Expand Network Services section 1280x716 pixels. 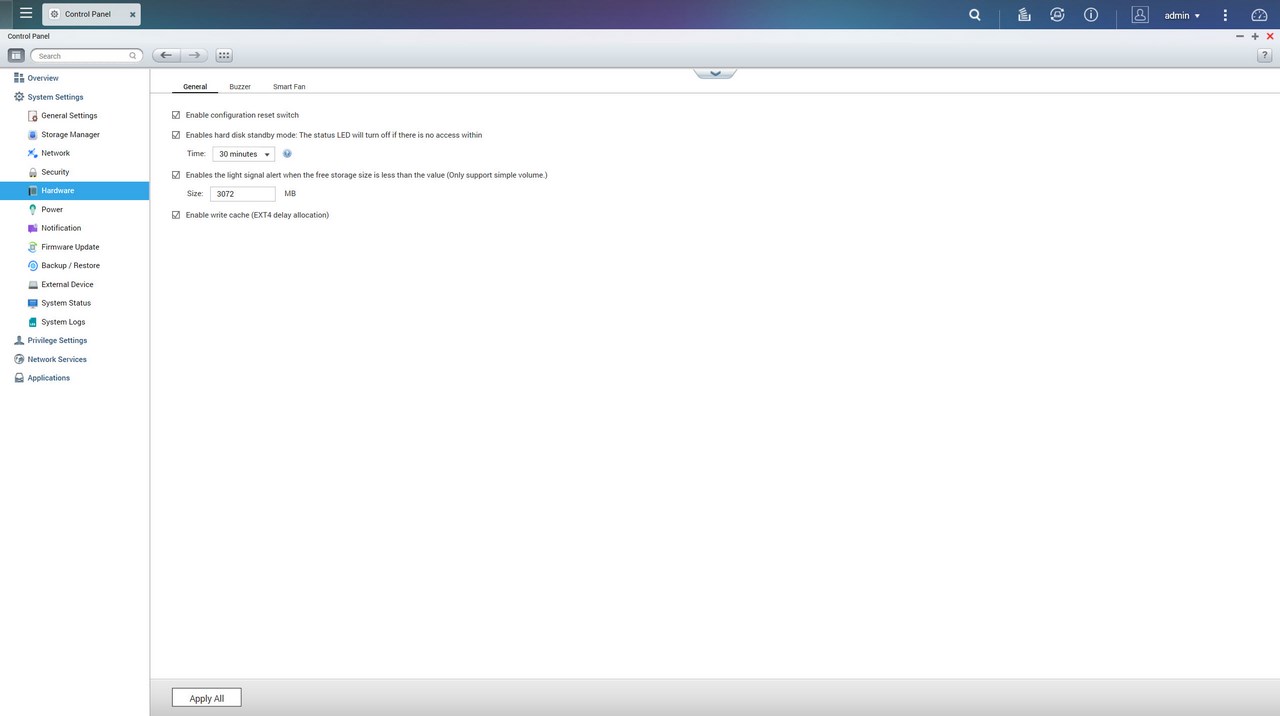[57, 359]
